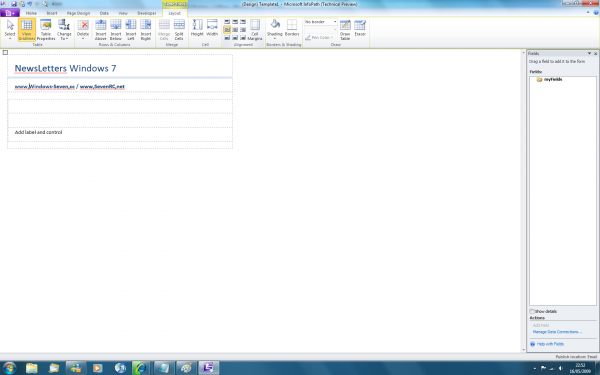Viewport: 600px width, 375px height.
Task: Switch to the Home tab
Action: [31, 13]
